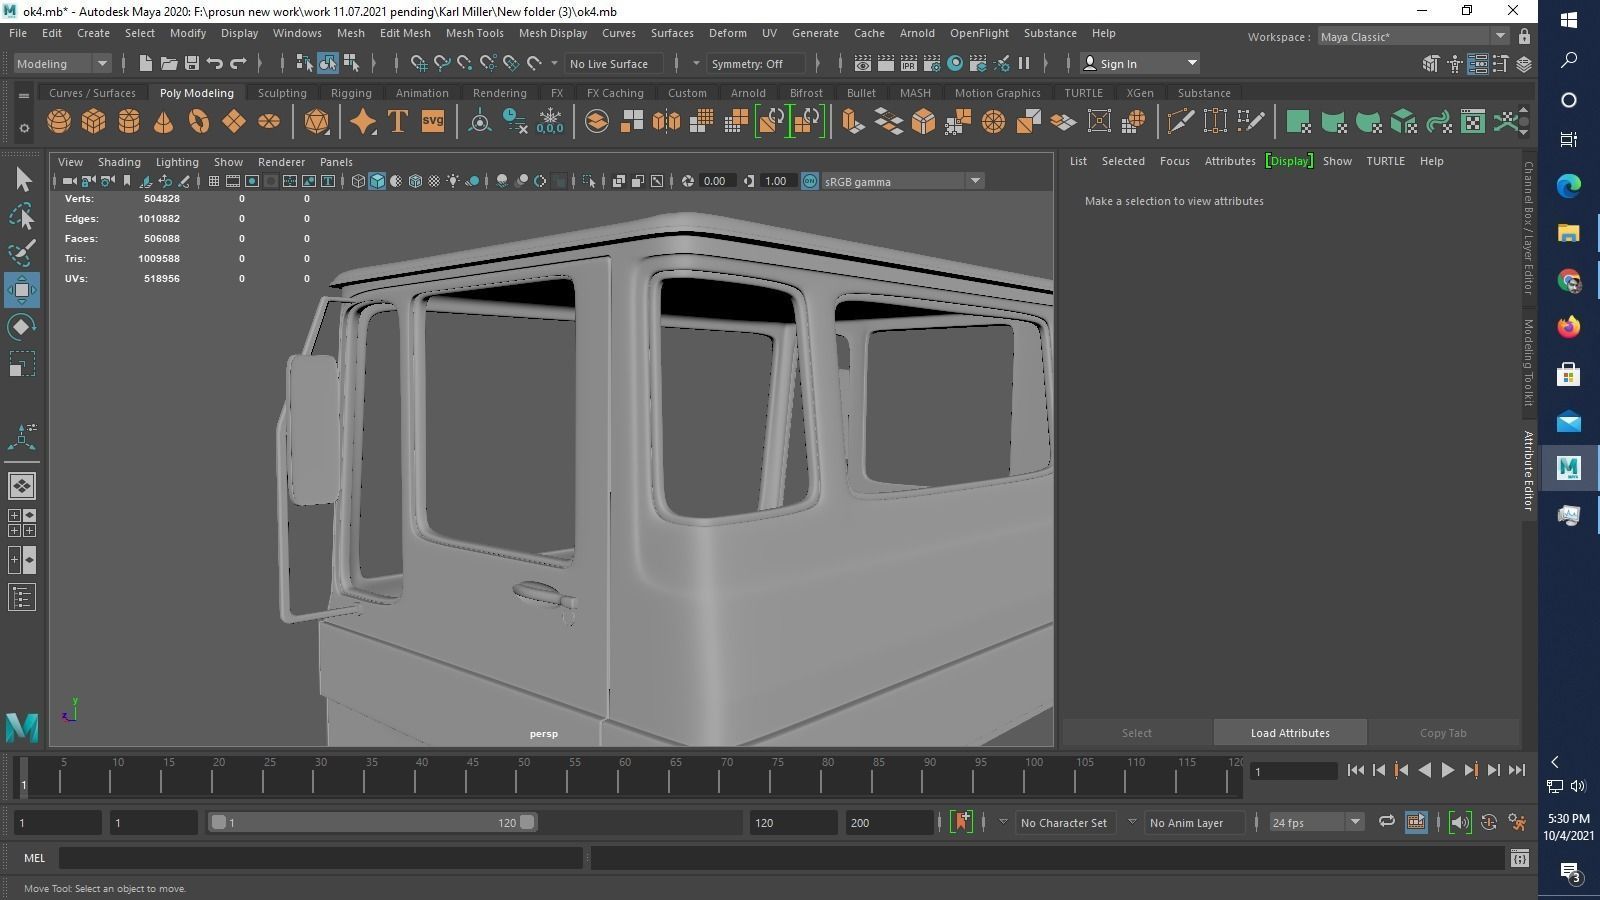Go to the end of playback range
1600x900 pixels.
point(1517,770)
